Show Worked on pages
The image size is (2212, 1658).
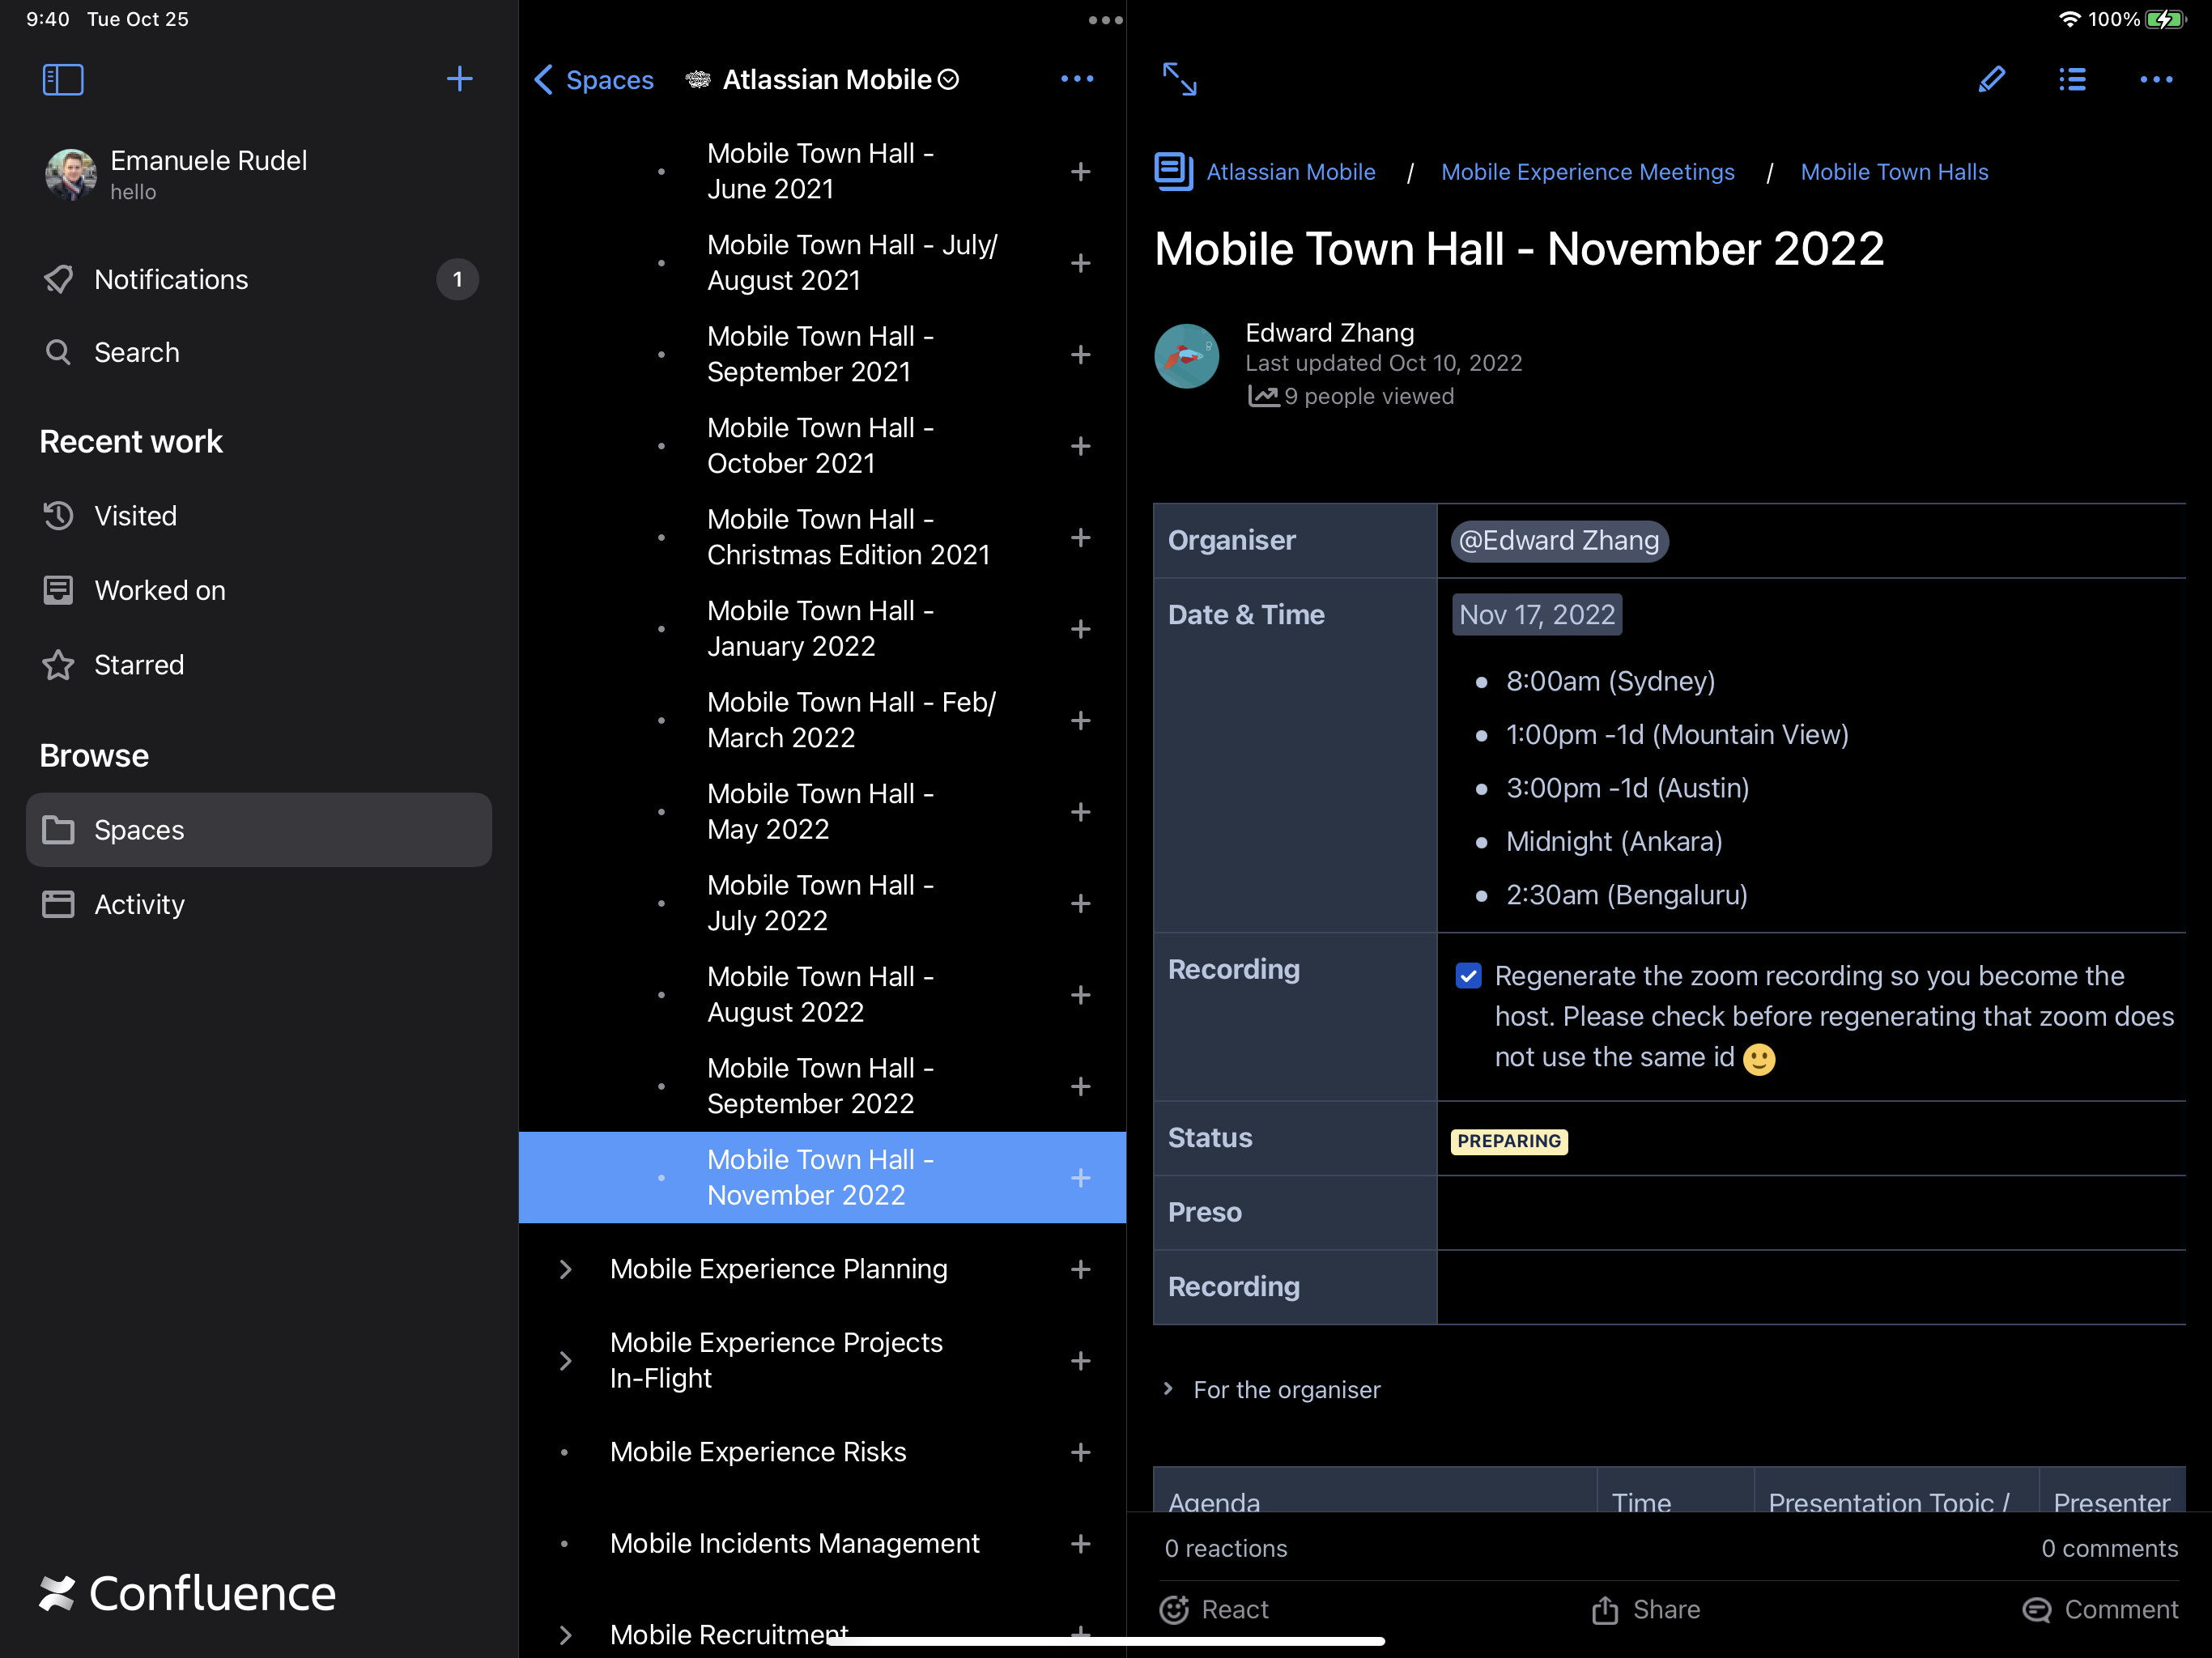[259, 590]
